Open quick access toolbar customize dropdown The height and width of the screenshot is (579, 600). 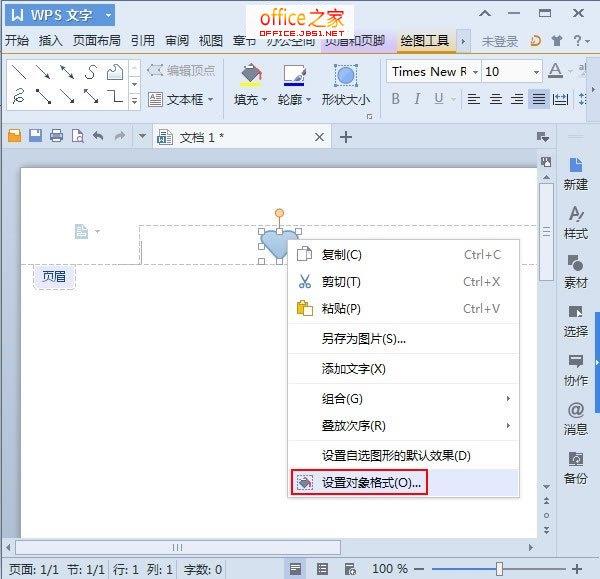coord(142,136)
